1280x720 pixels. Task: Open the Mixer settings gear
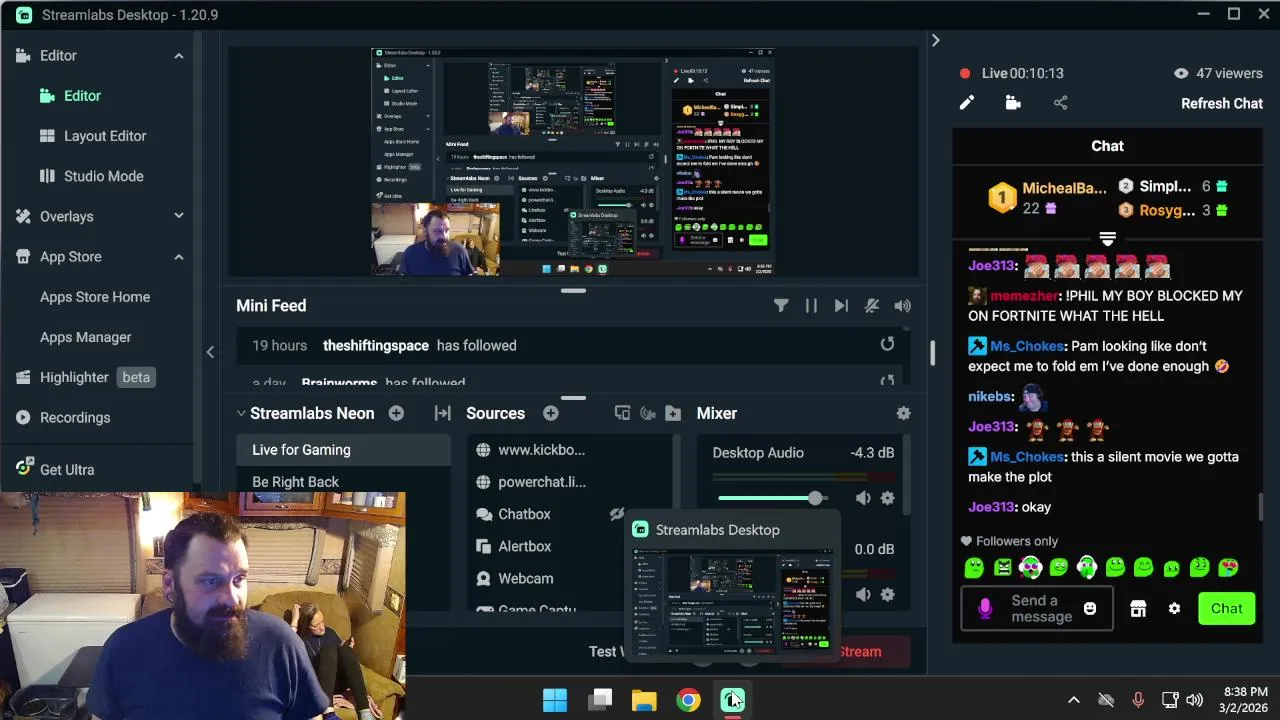point(903,413)
